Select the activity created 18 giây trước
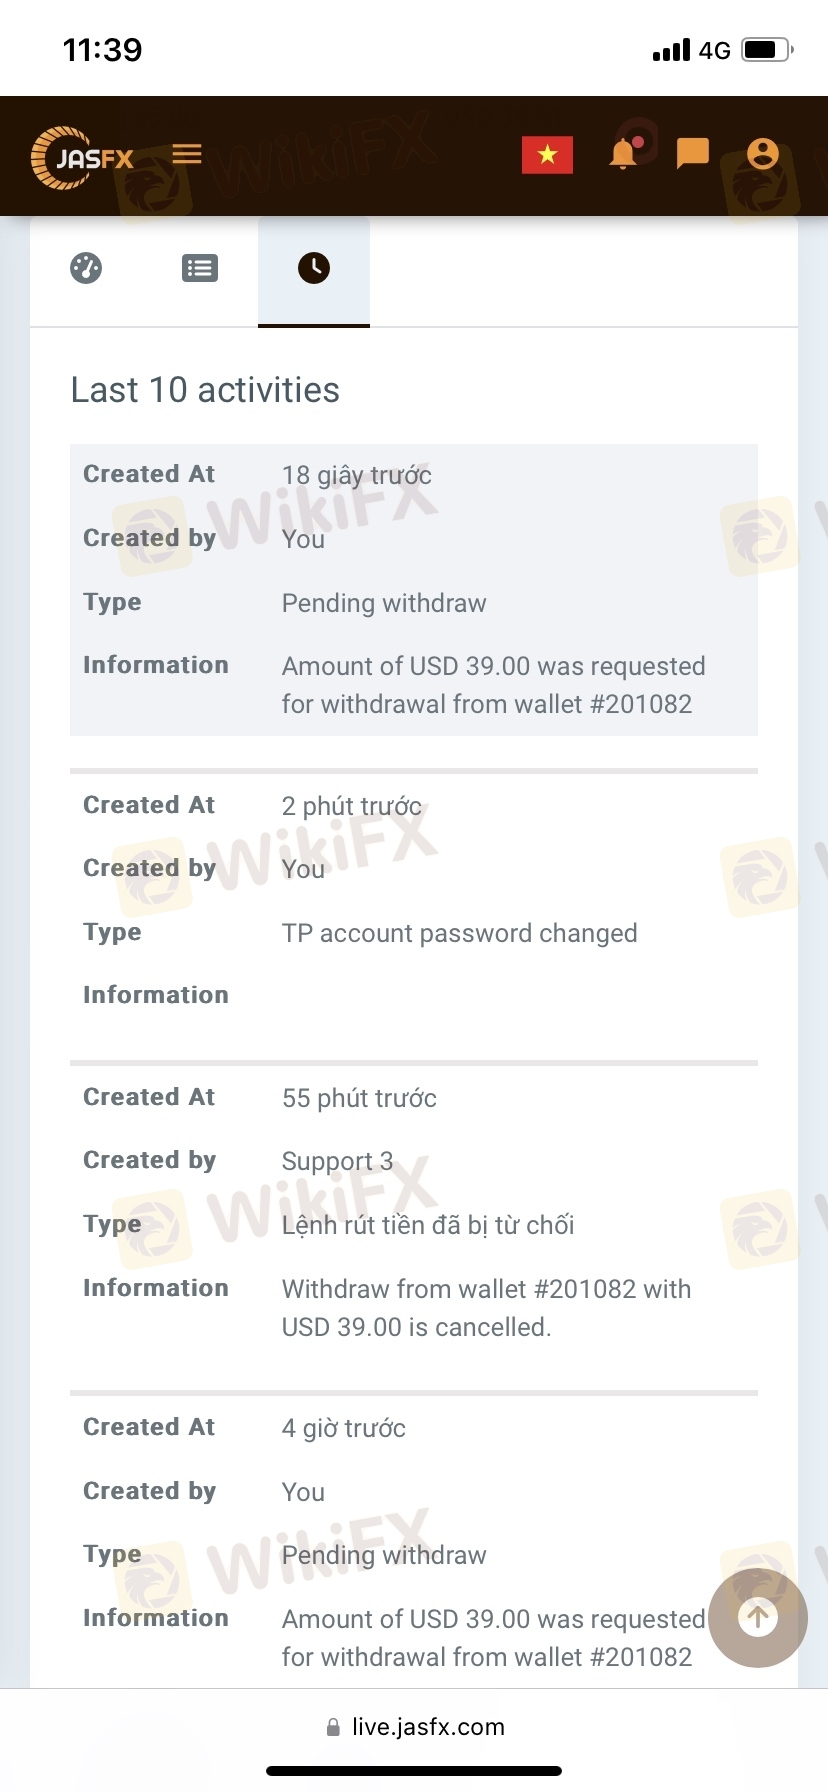 (356, 475)
